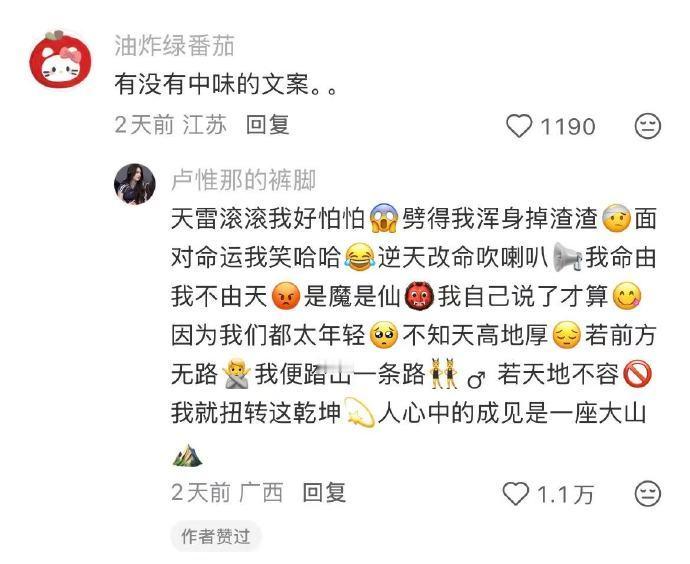This screenshot has height=564, width=690.
Task: Like the comment with 1190 likes
Action: click(519, 126)
